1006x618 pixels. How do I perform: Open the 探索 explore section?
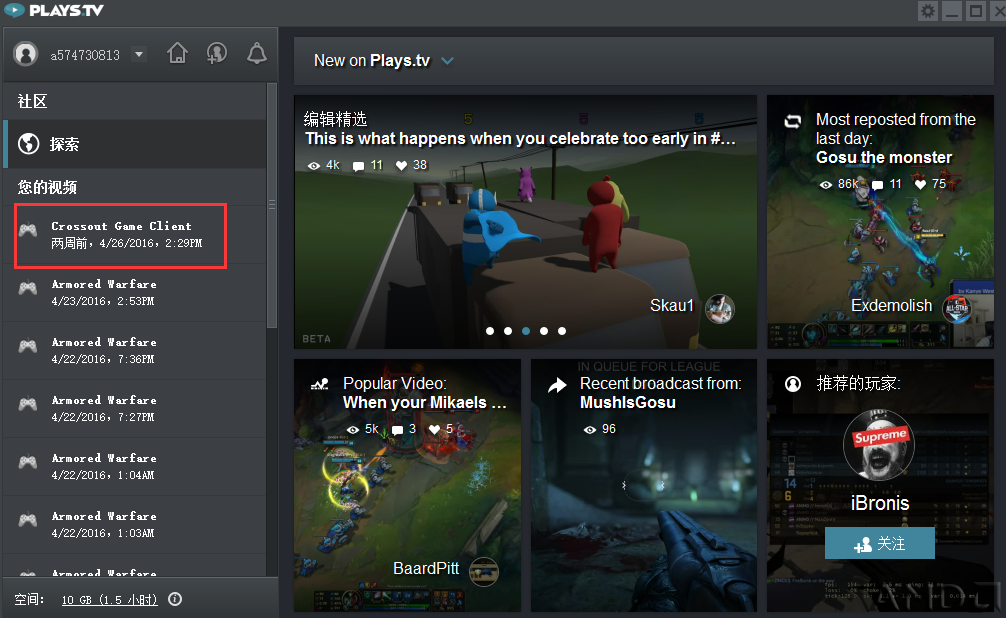(135, 144)
